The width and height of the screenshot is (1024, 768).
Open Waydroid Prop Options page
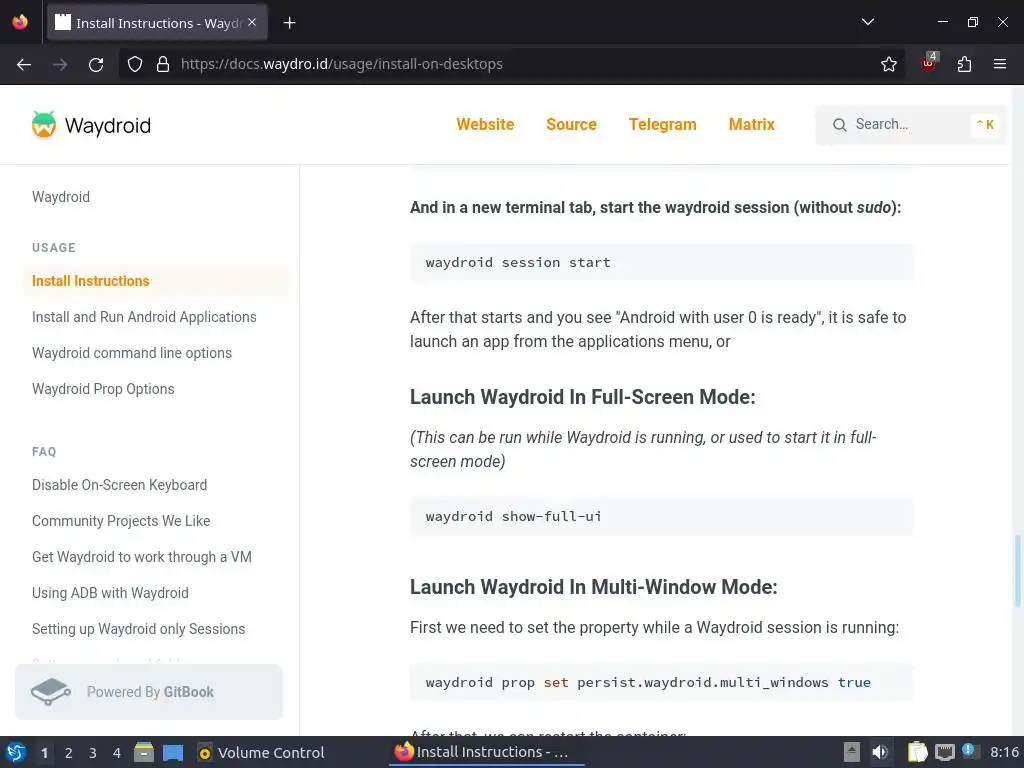coord(103,389)
